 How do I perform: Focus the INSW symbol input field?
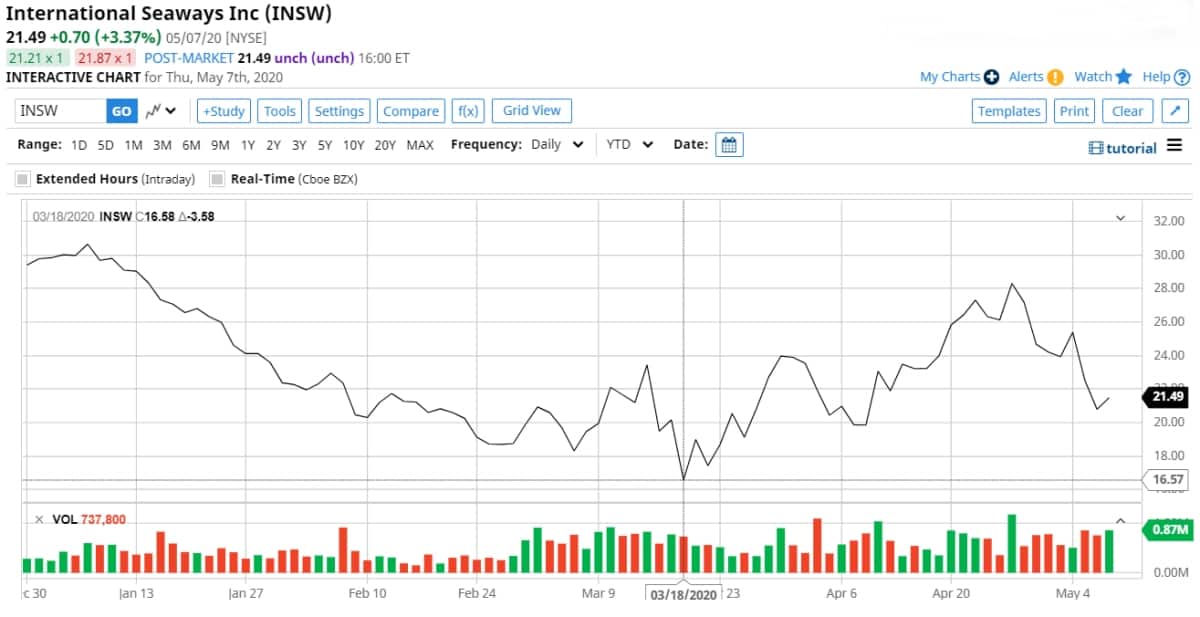point(61,111)
